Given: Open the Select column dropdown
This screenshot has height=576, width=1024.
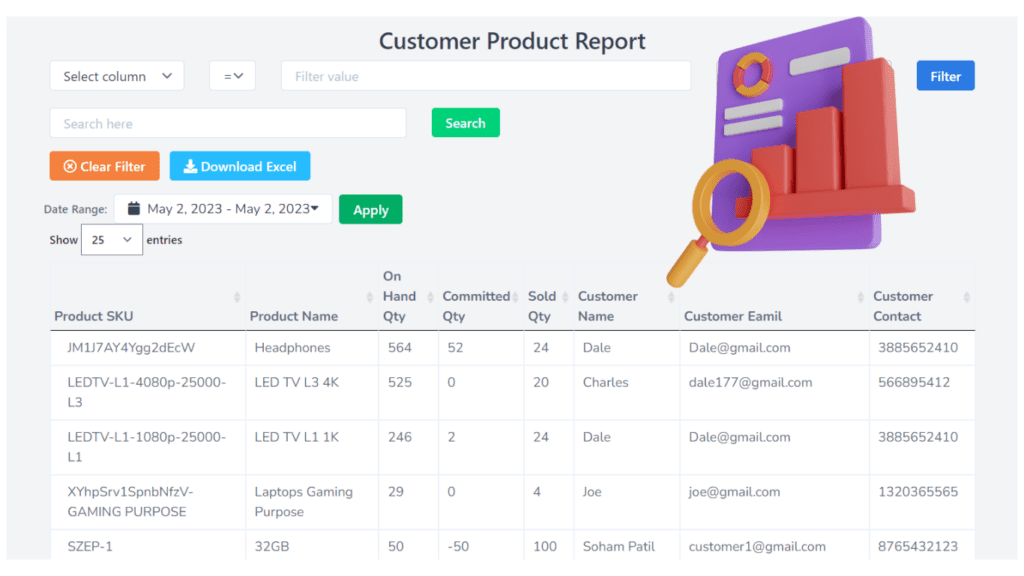Looking at the screenshot, I should click(x=117, y=76).
